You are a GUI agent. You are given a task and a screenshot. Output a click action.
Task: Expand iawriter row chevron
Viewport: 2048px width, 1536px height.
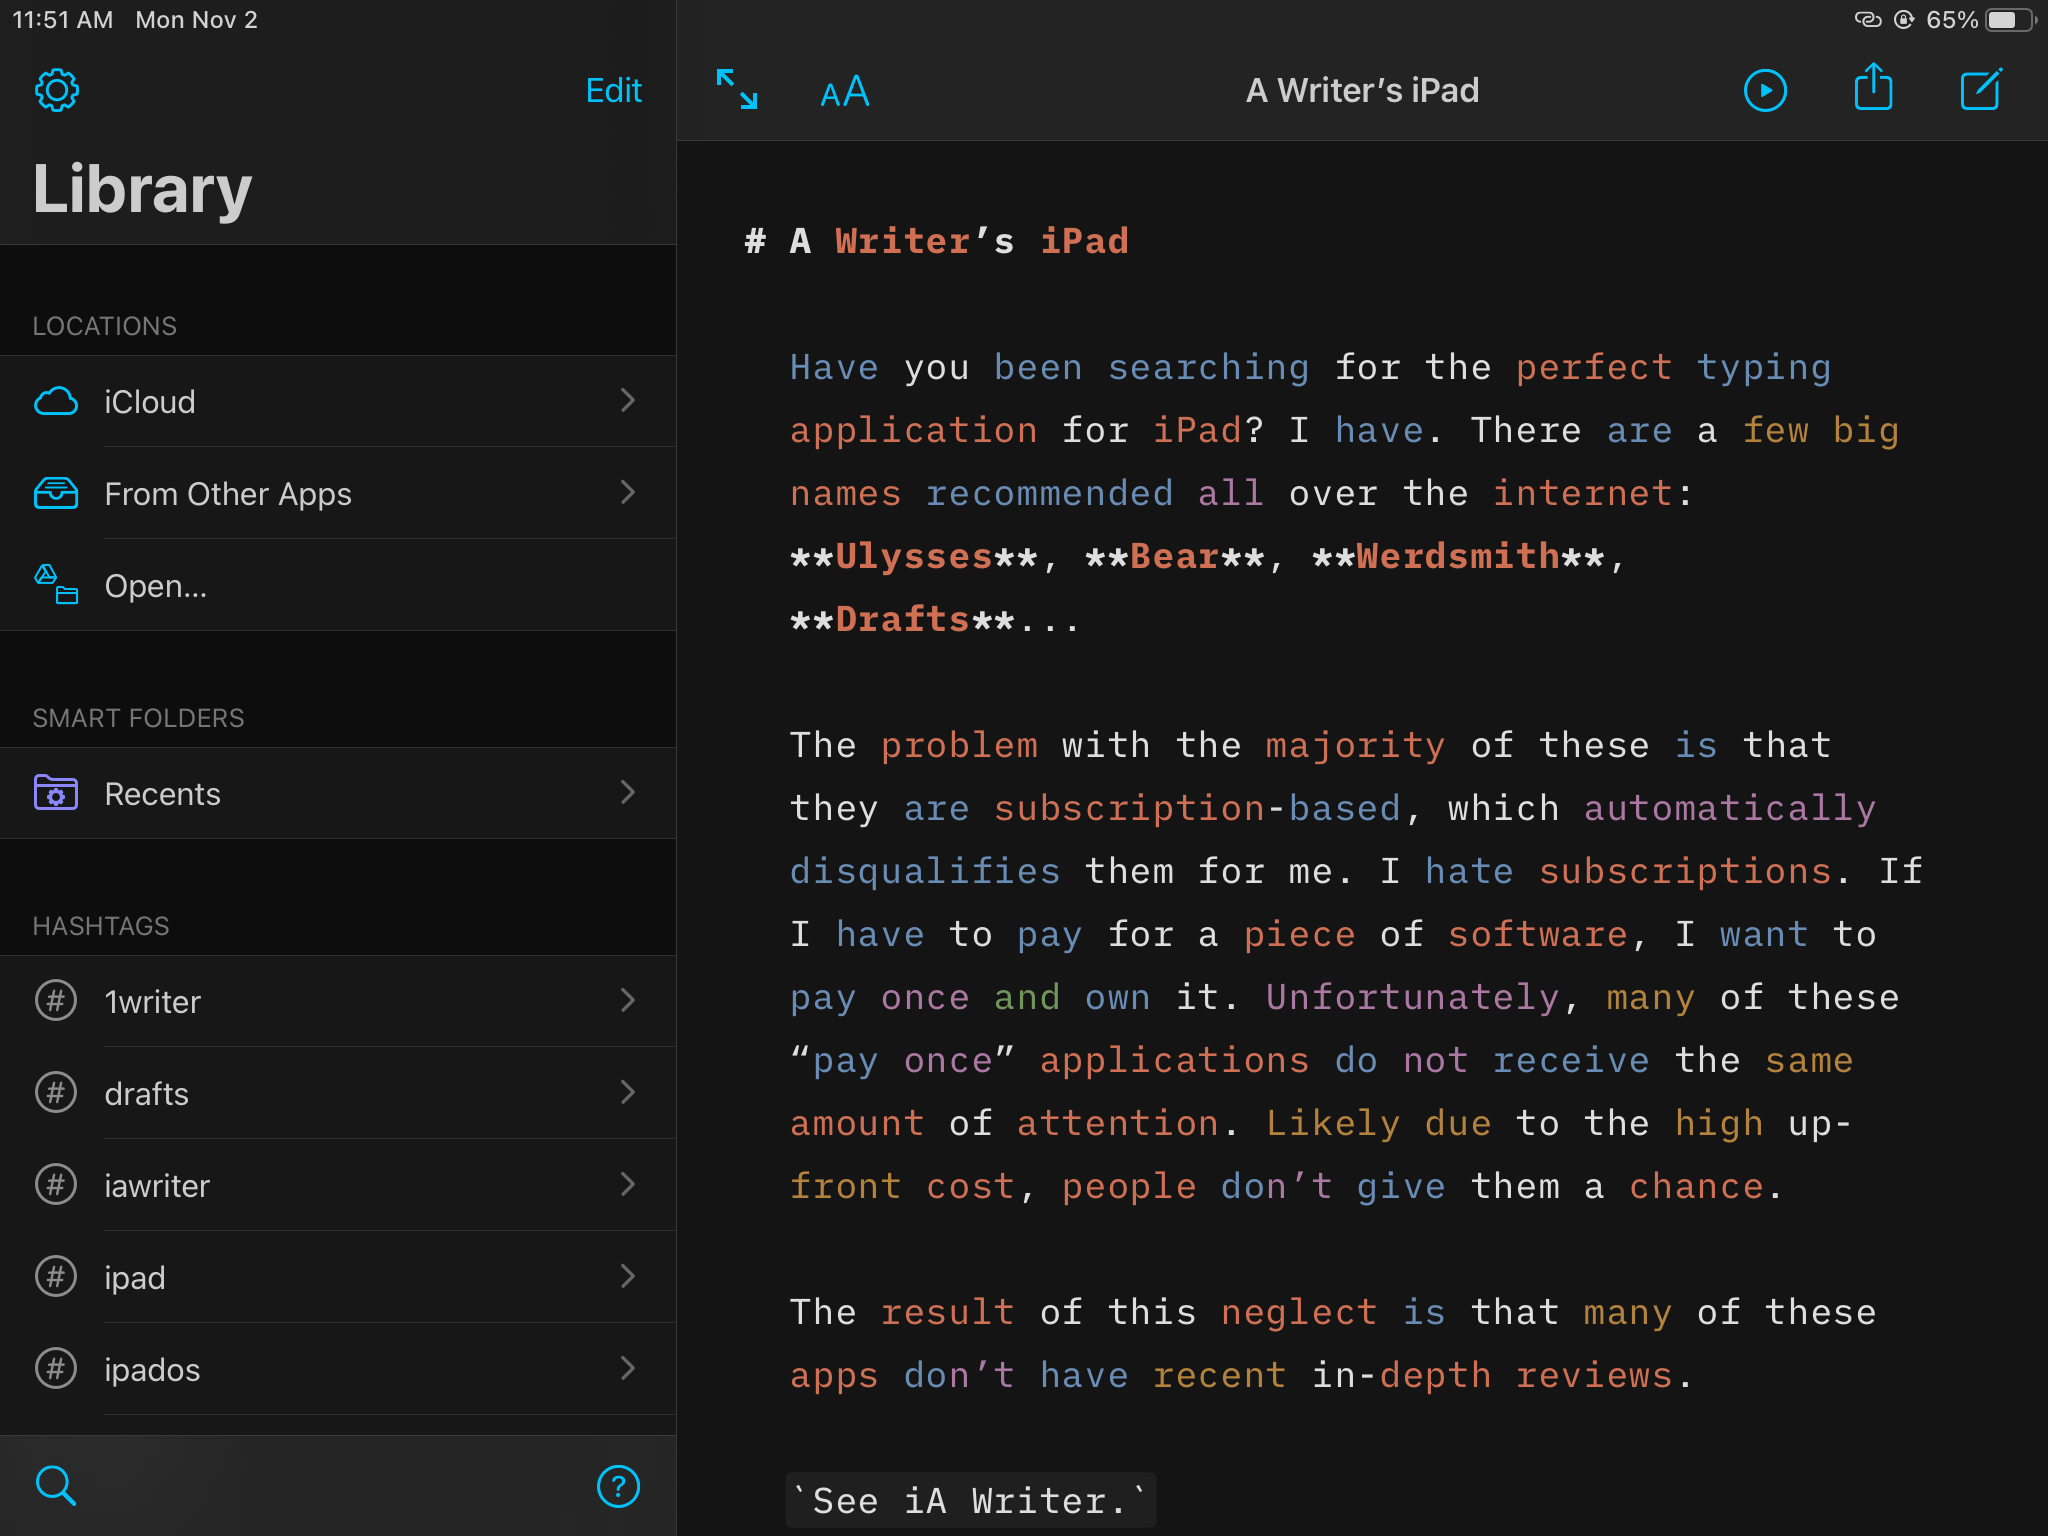tap(628, 1184)
